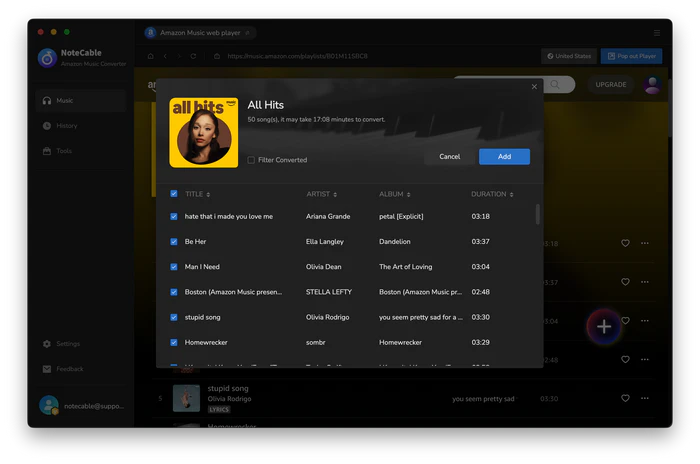Click the 'petal [Explicit]' album cell

click(x=401, y=216)
